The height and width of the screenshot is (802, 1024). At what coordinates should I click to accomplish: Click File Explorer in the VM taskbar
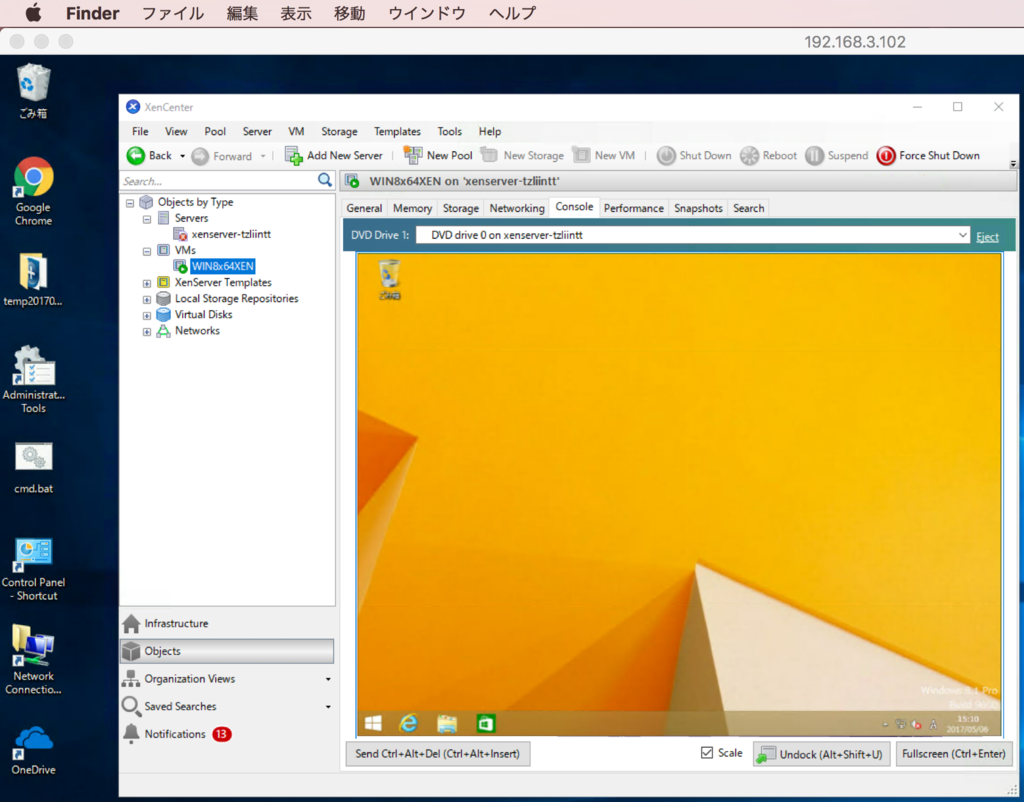(447, 723)
